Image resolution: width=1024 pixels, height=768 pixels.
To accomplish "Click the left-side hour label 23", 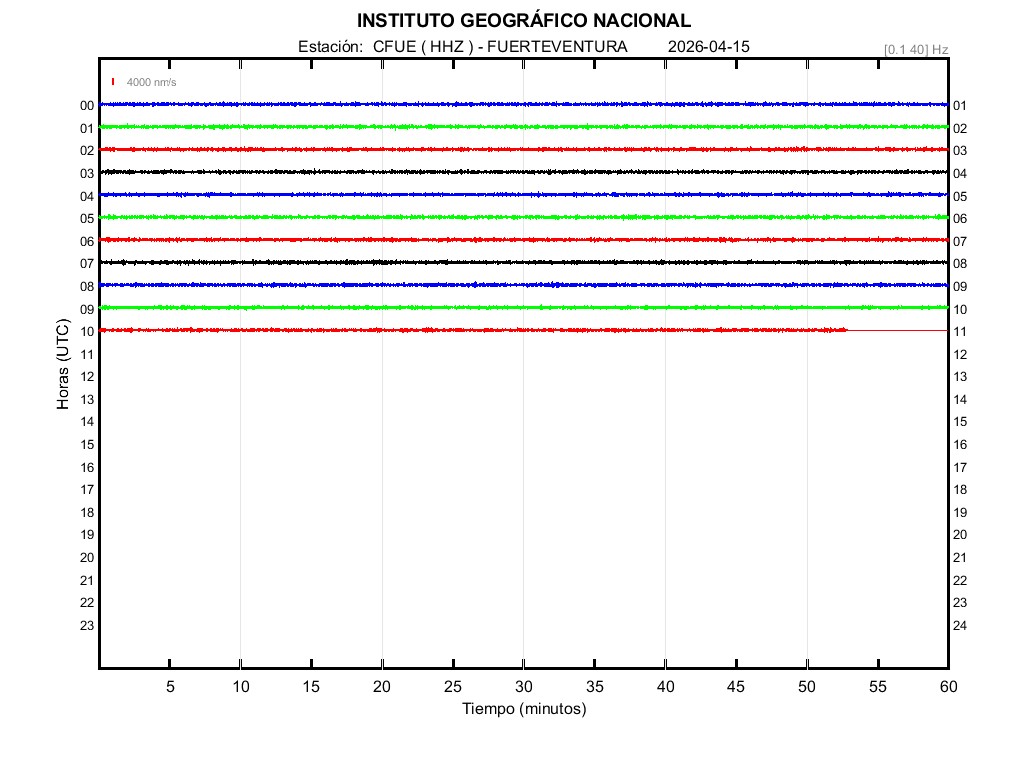I will [x=87, y=626].
